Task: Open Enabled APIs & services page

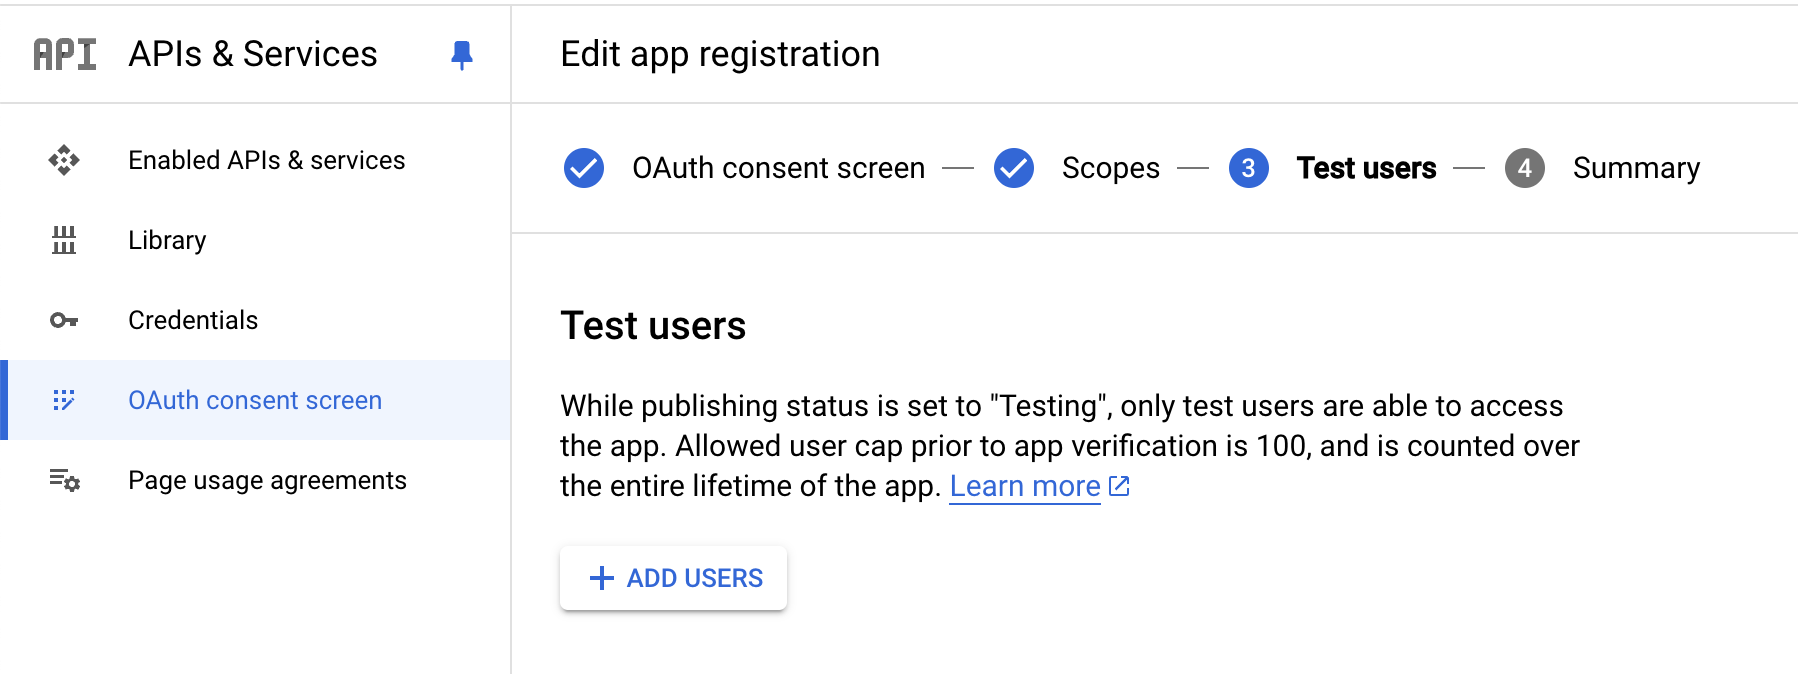Action: pyautogui.click(x=267, y=160)
